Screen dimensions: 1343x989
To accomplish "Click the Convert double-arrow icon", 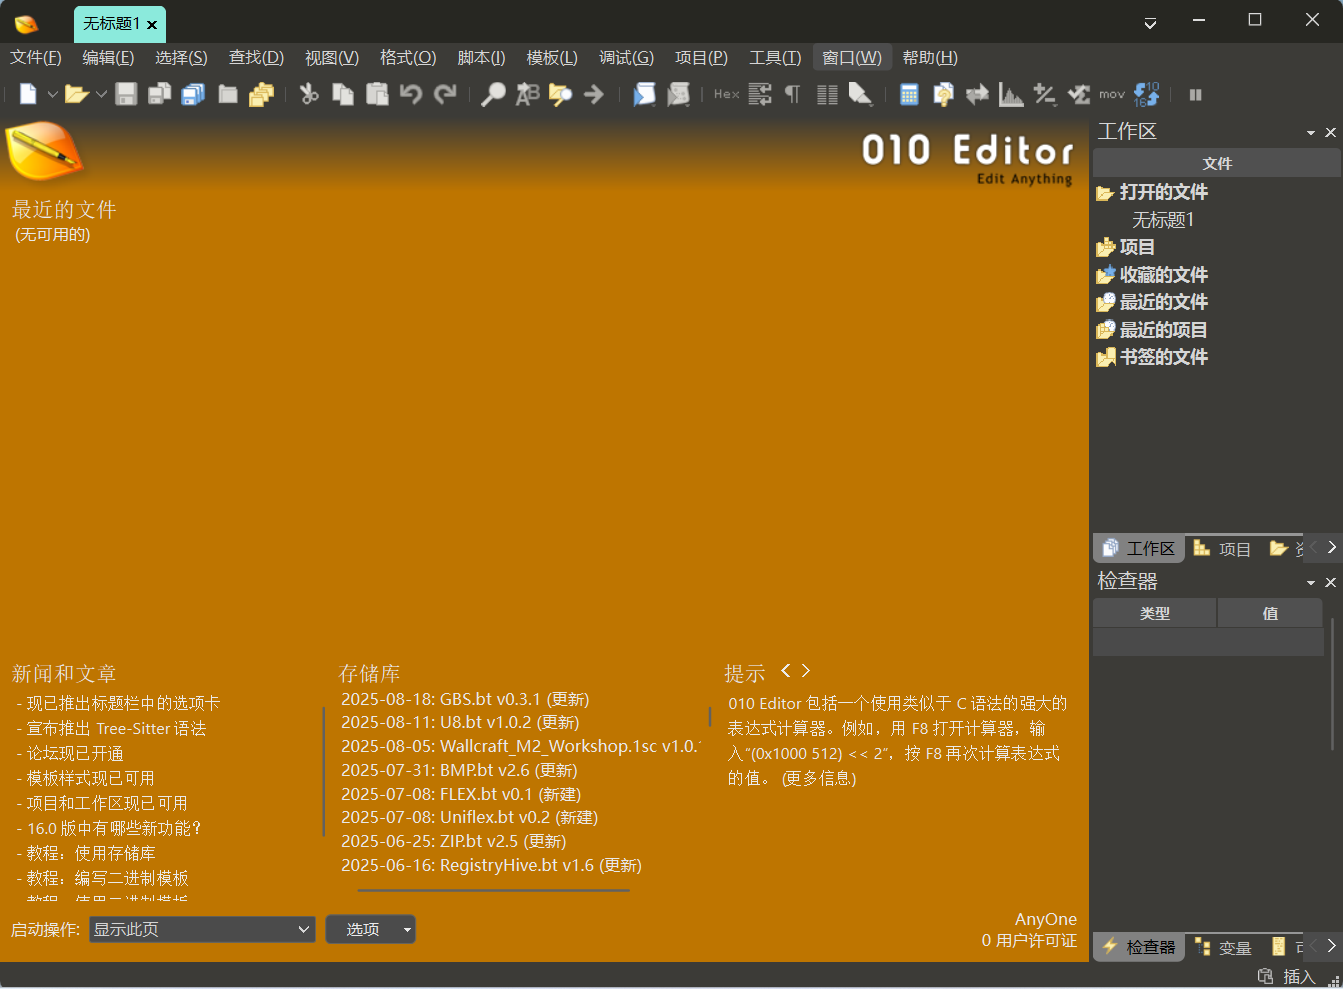I will pos(977,94).
